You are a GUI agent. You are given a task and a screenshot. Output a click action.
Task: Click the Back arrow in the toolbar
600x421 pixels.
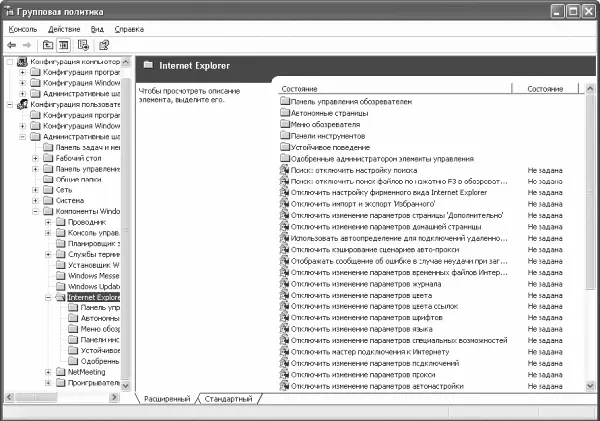coord(11,45)
